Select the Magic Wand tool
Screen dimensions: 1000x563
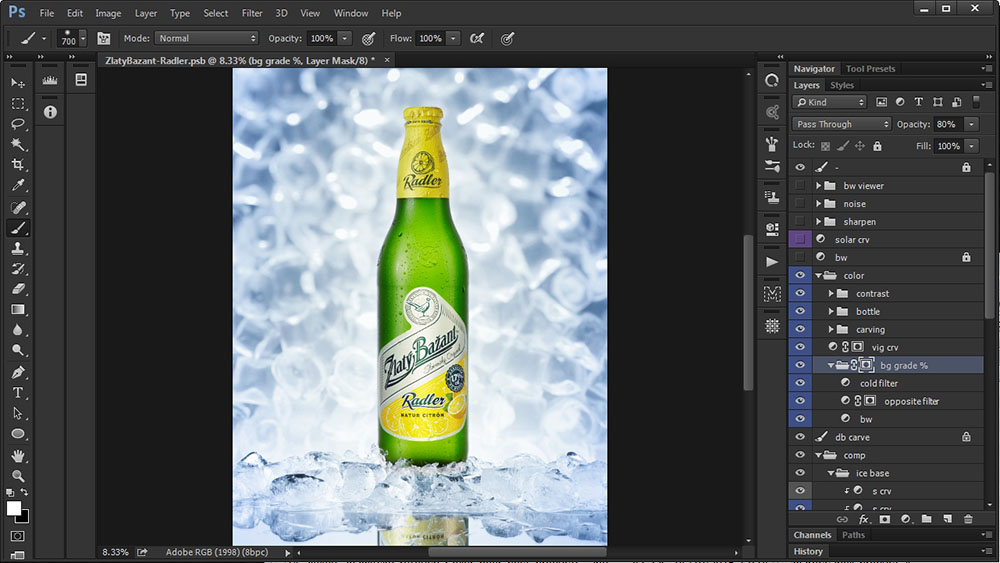click(18, 144)
